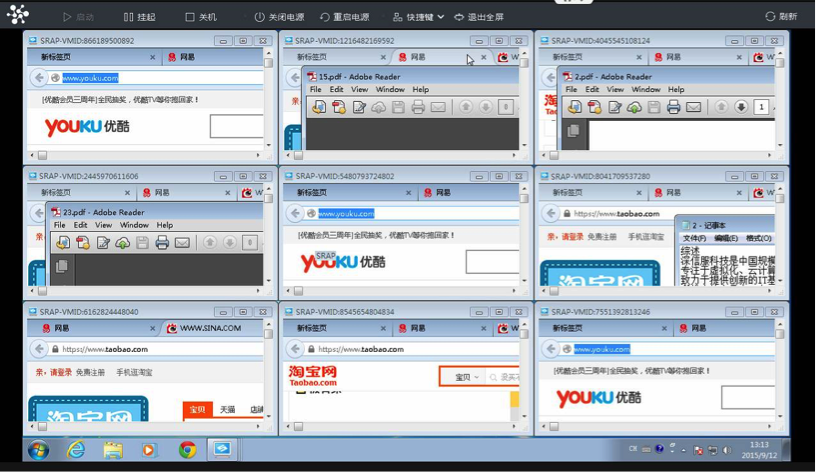Open the File menu in 15.pdf Adobe Reader
This screenshot has height=472, width=816.
pos(315,90)
